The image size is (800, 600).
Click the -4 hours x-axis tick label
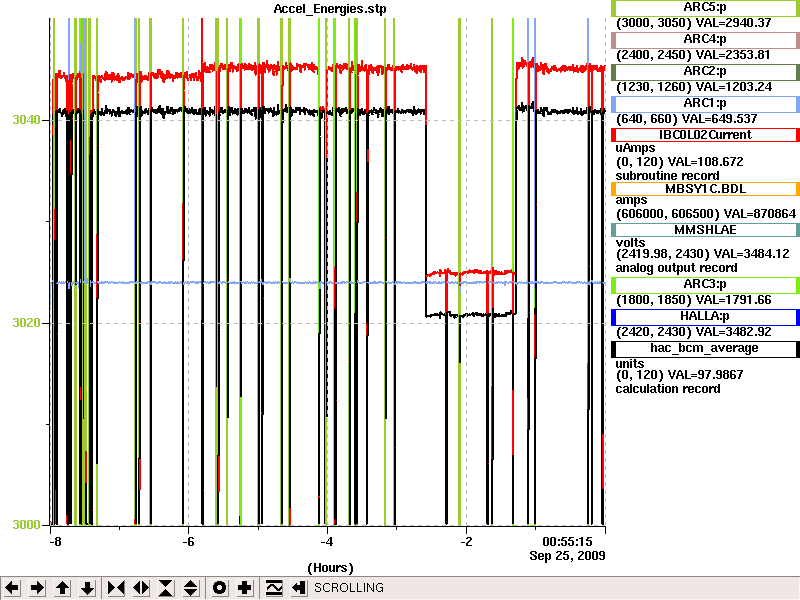[327, 542]
